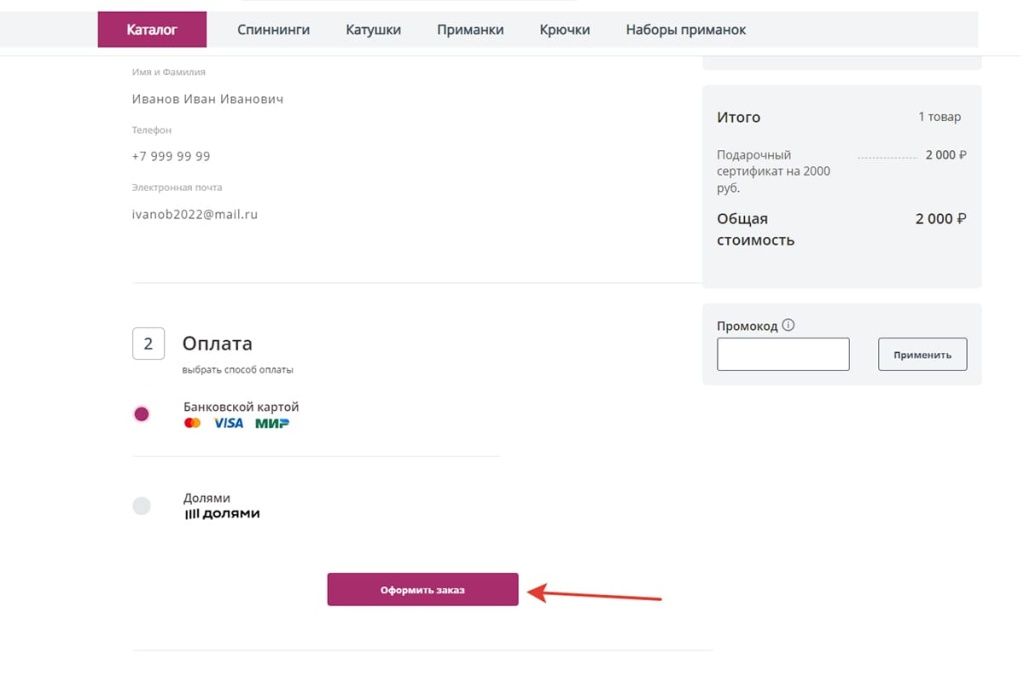Click the Mastercard payment logo
Viewport: 1024px width, 682px height.
192,423
